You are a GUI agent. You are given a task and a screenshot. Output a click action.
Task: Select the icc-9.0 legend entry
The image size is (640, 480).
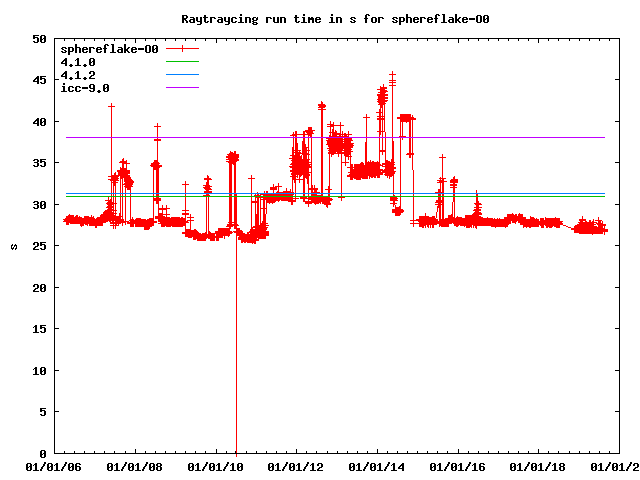click(x=85, y=88)
